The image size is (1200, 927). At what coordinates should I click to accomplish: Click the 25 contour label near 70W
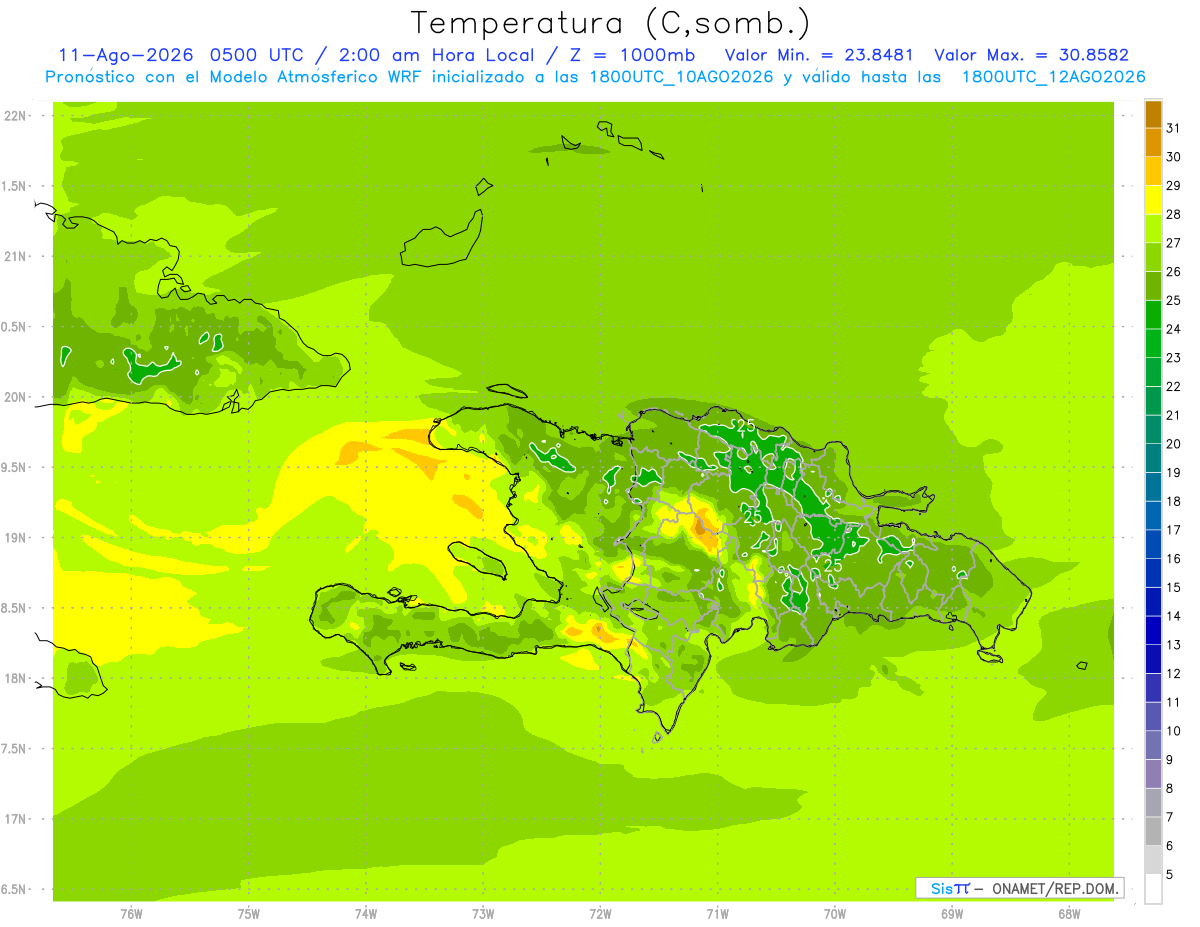point(832,566)
